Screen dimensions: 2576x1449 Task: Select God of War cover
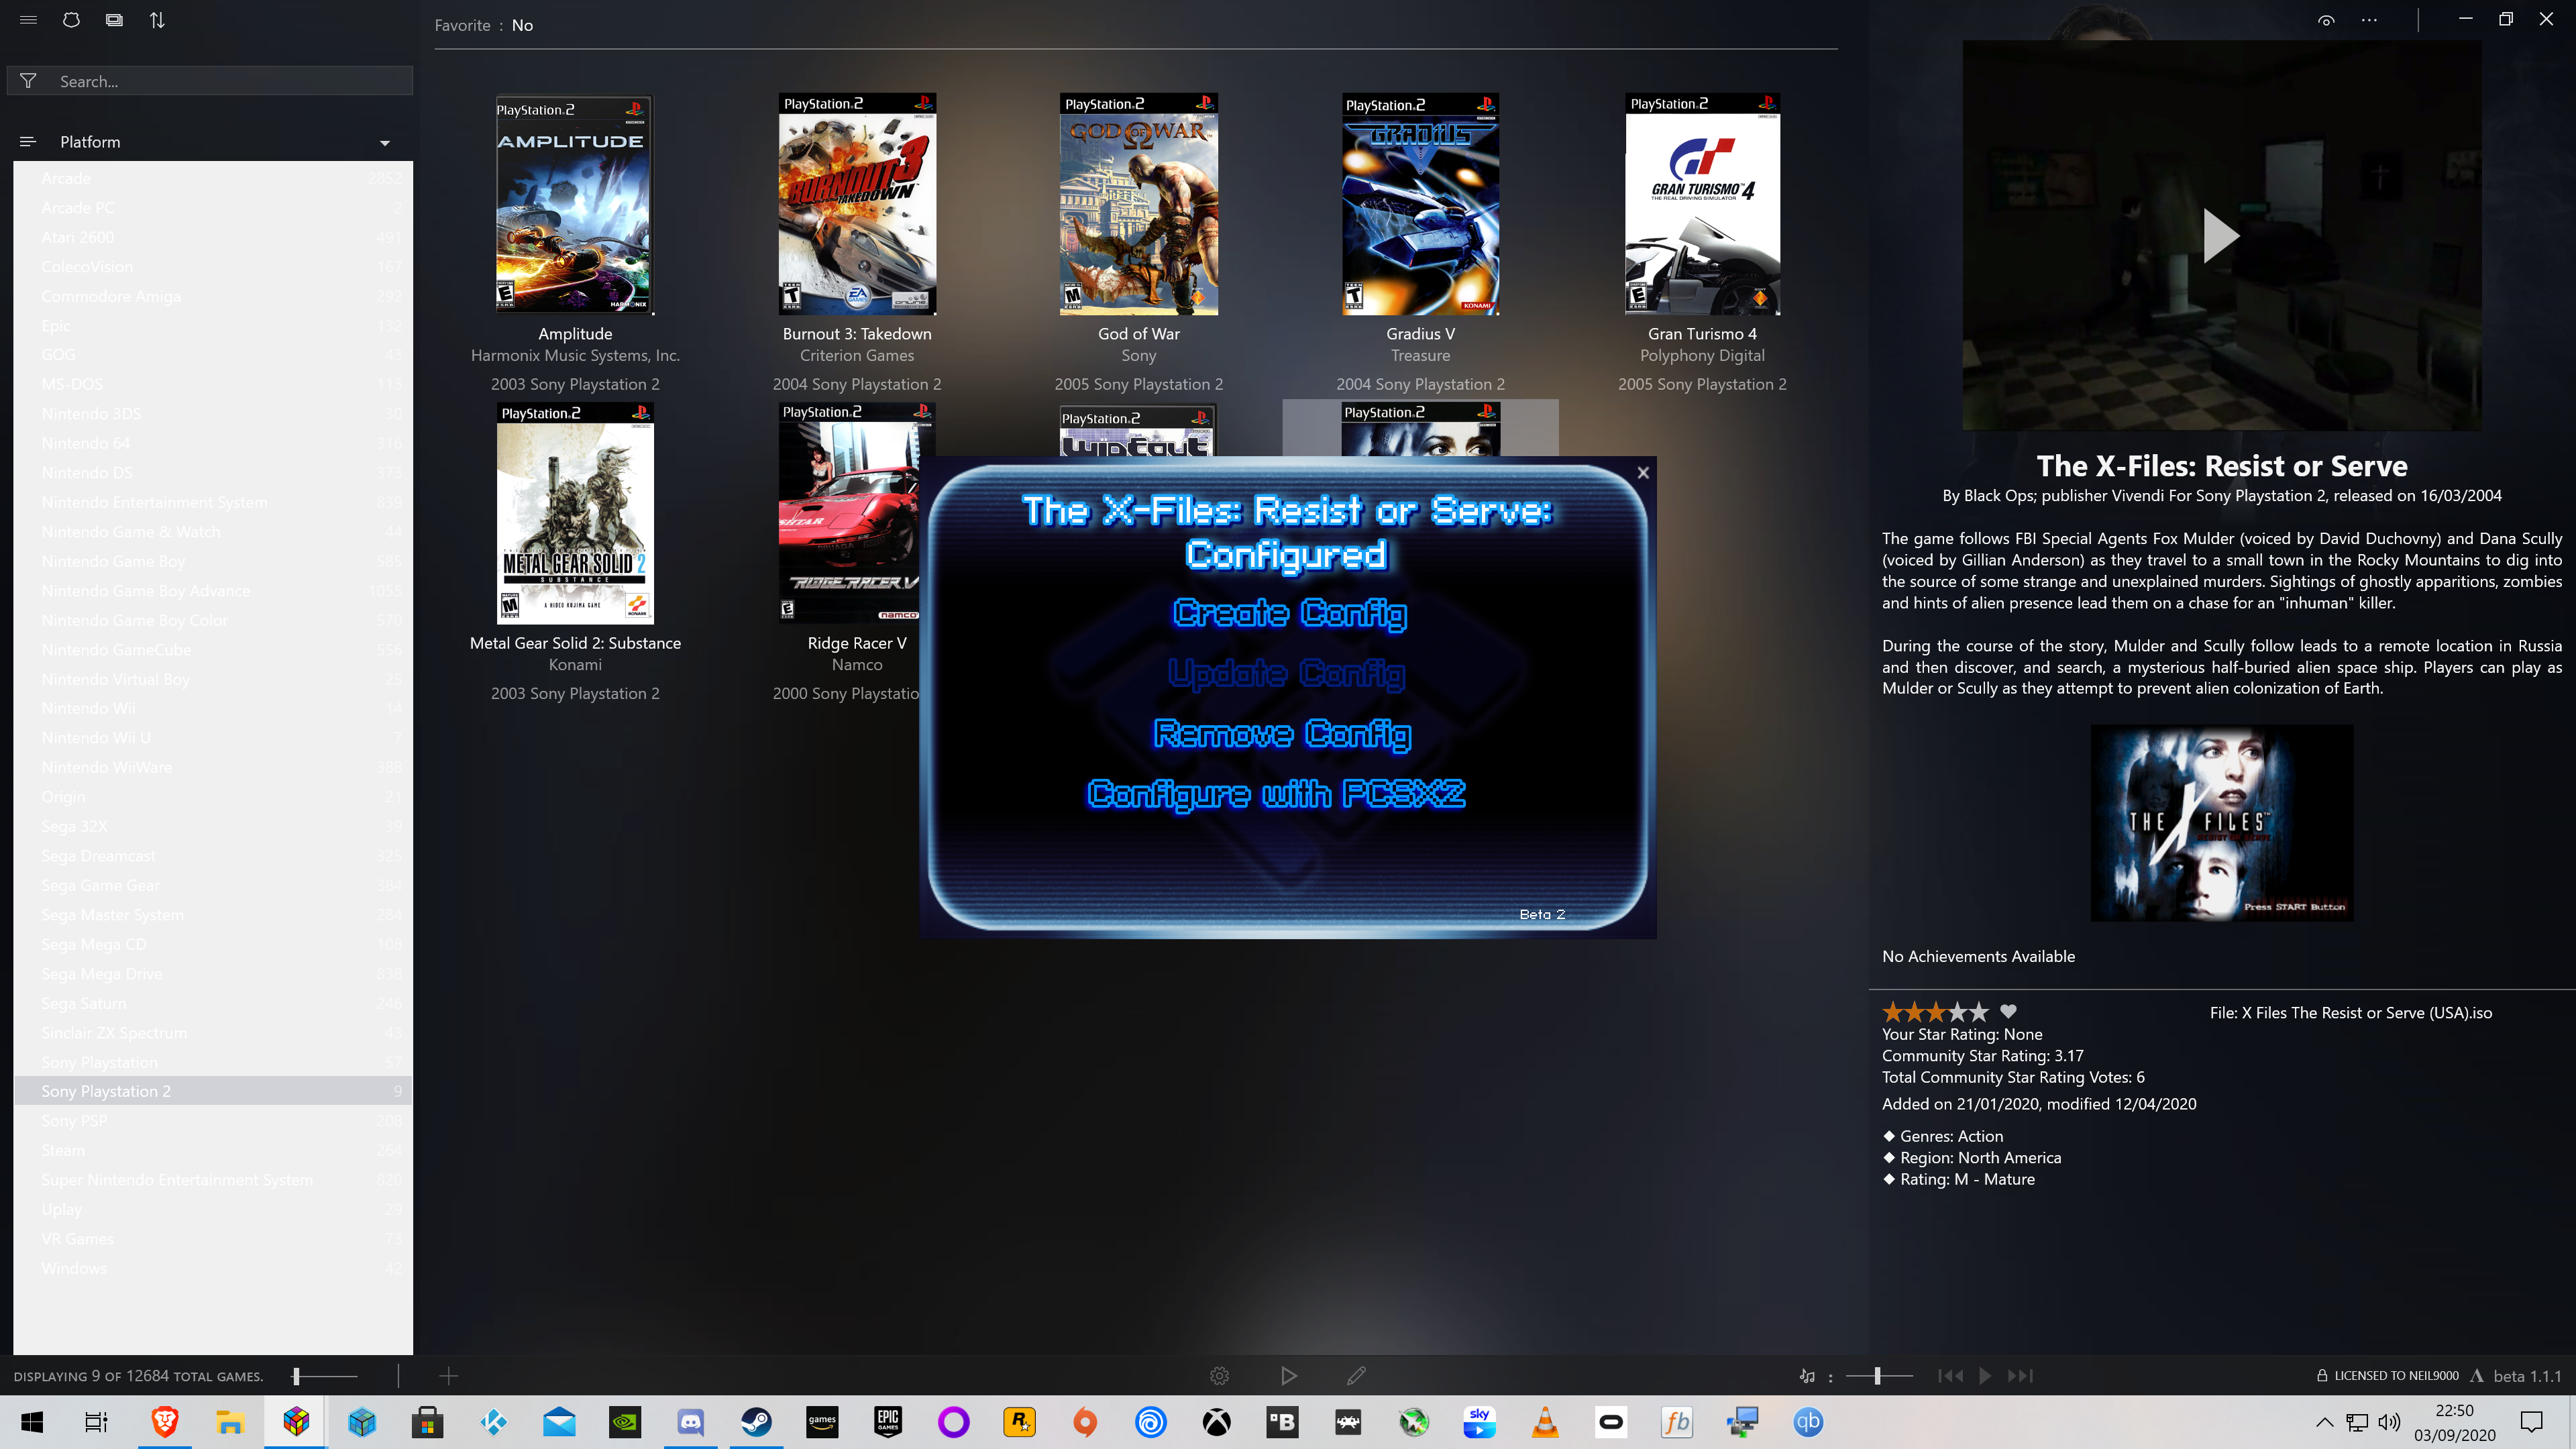coord(1139,204)
